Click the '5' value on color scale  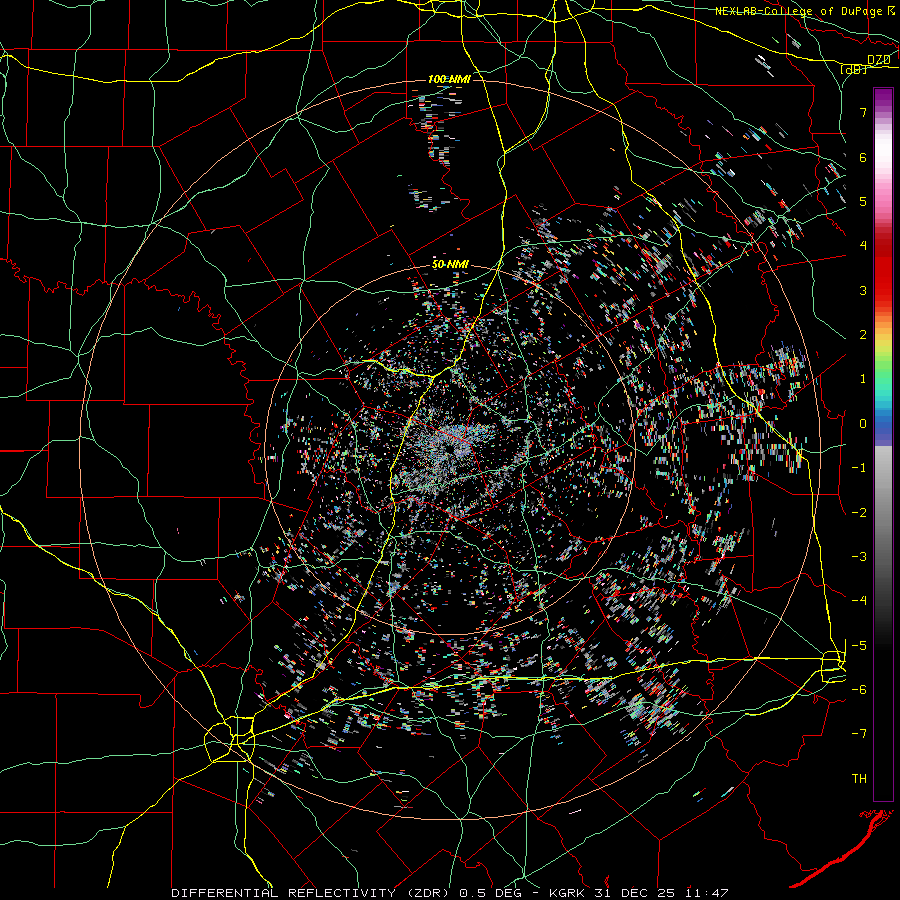click(x=863, y=201)
